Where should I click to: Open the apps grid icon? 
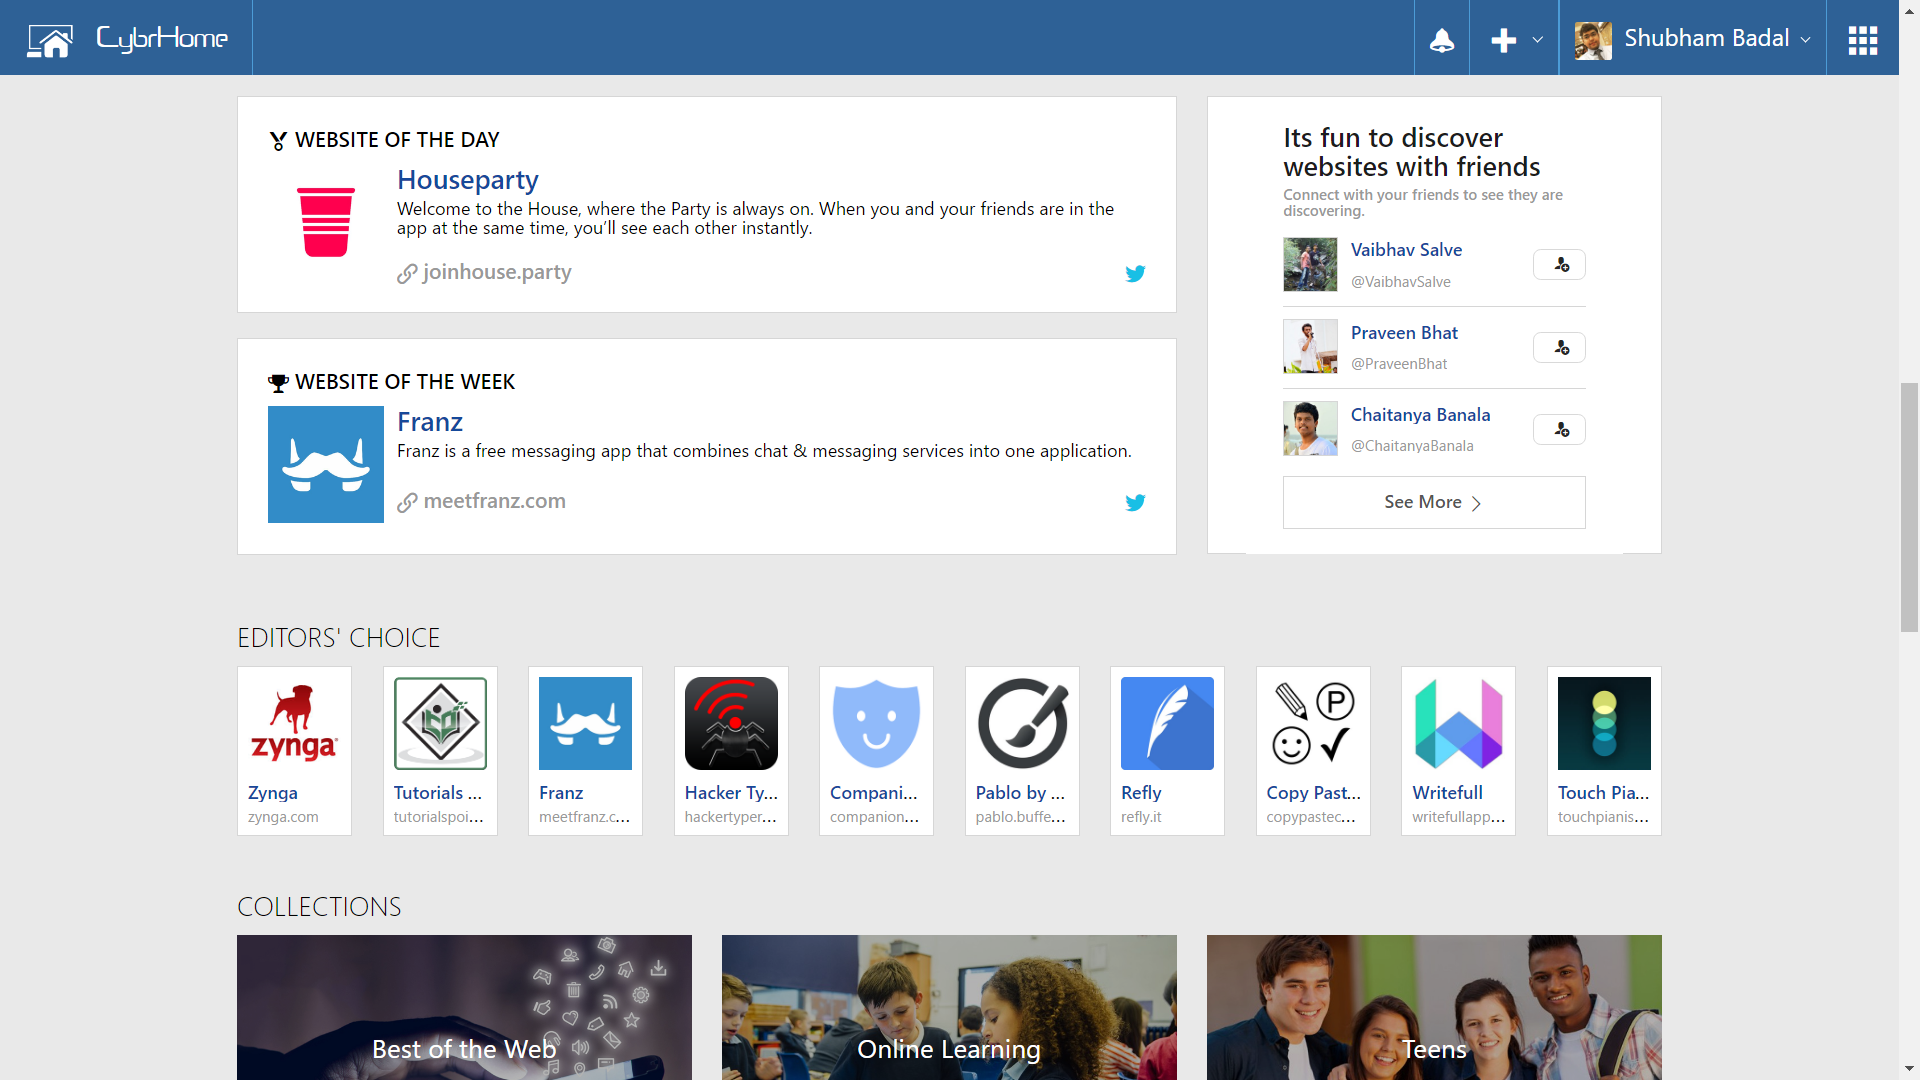[1862, 40]
